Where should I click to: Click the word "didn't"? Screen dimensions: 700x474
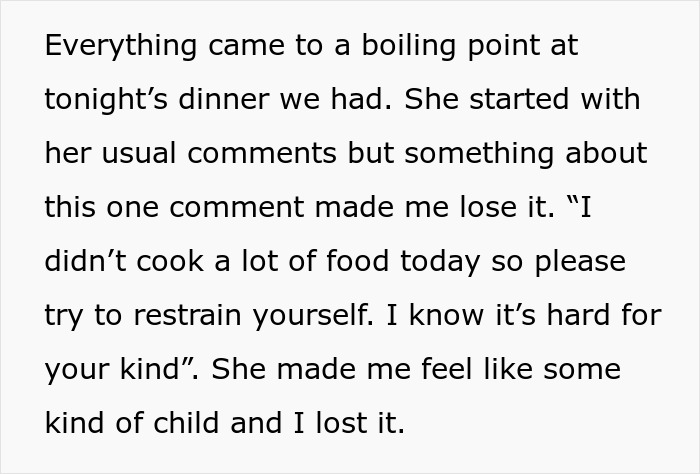(82, 262)
